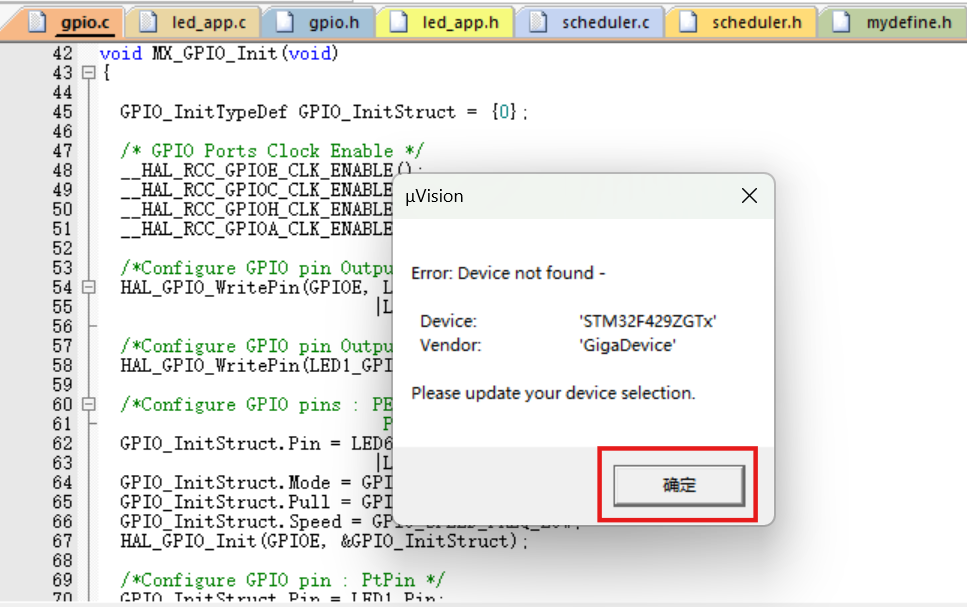Click line number 68 in the gutter
The height and width of the screenshot is (607, 967).
point(62,561)
